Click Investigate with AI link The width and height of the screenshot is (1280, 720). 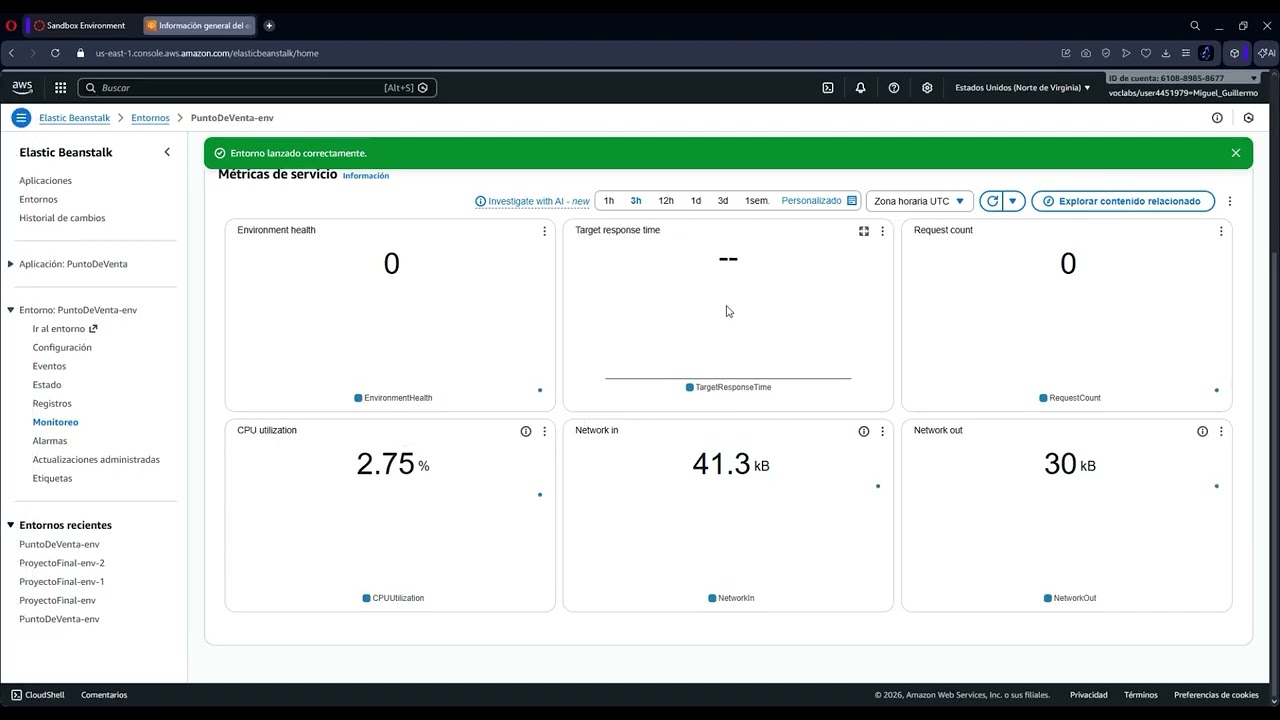click(x=532, y=201)
